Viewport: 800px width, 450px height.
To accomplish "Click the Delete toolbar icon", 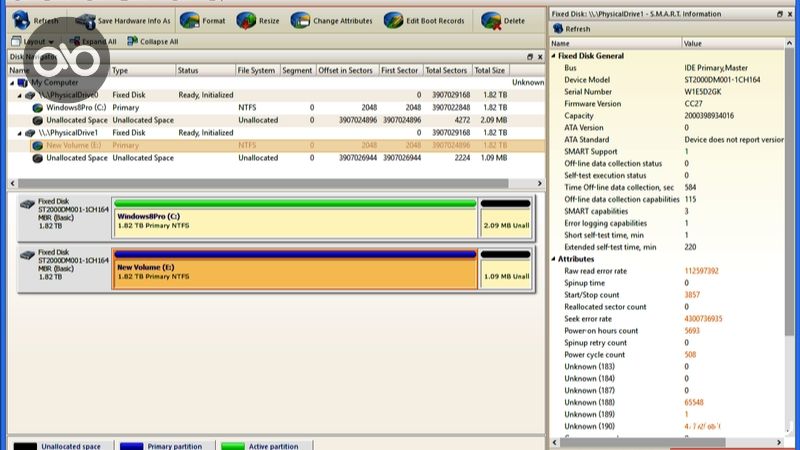I will point(491,21).
